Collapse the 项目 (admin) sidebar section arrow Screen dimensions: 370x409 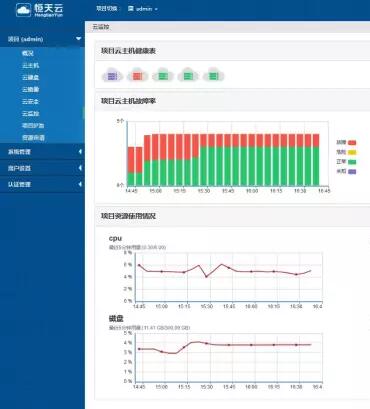pyautogui.click(x=78, y=39)
